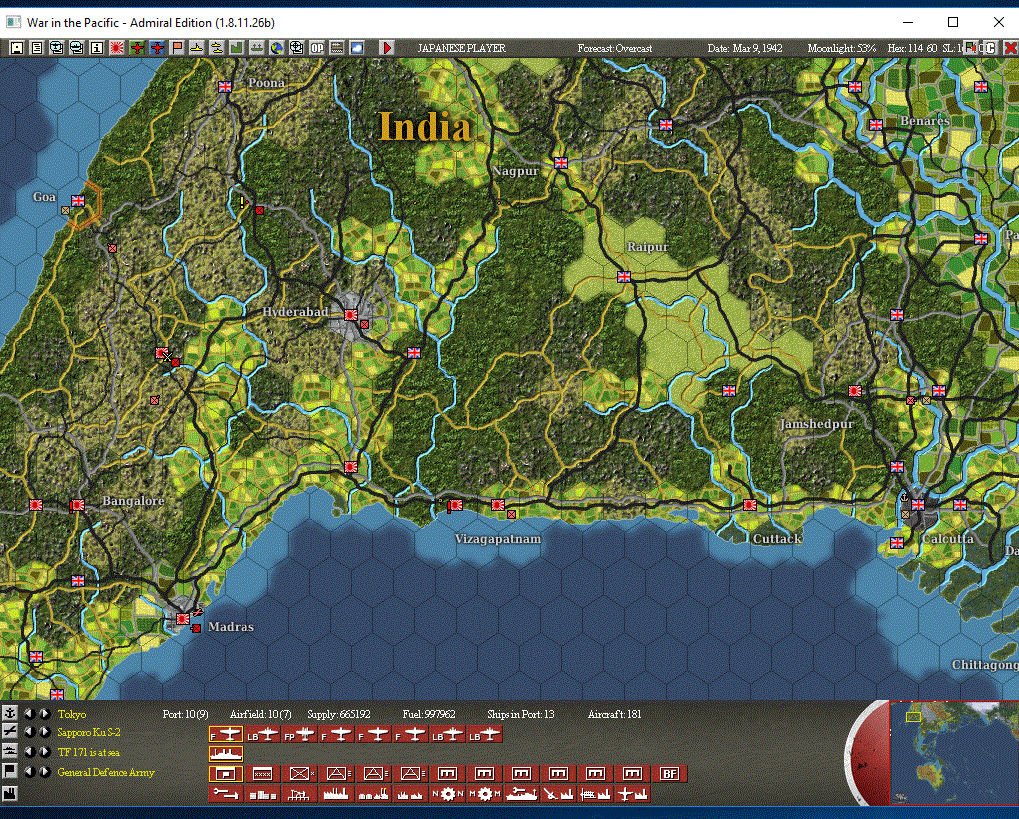The width and height of the screenshot is (1019, 819).
Task: Click the anchor port icon beside Tokyo
Action: [x=9, y=713]
